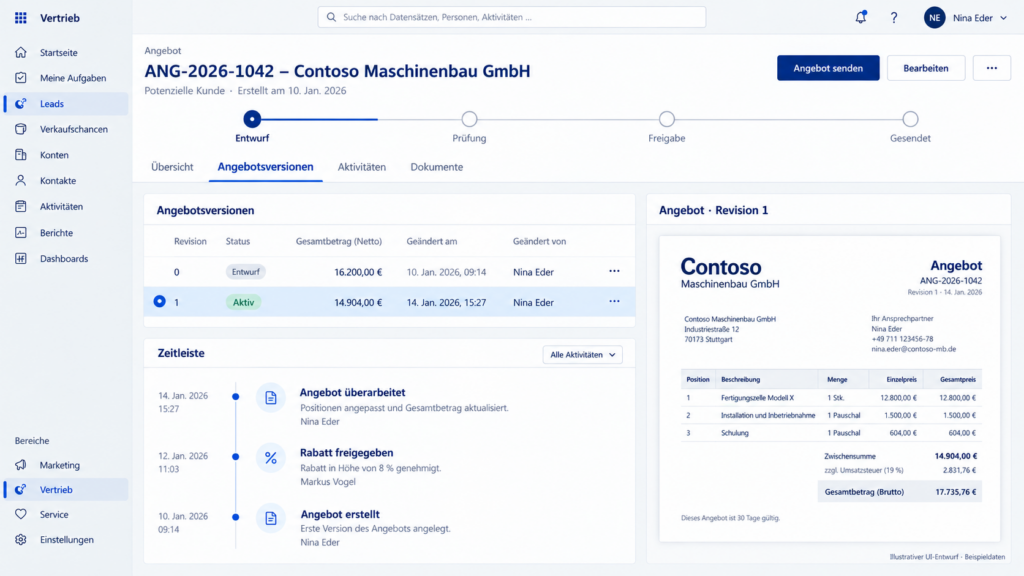Click the Angebot senden button
The image size is (1024, 576).
tap(828, 68)
